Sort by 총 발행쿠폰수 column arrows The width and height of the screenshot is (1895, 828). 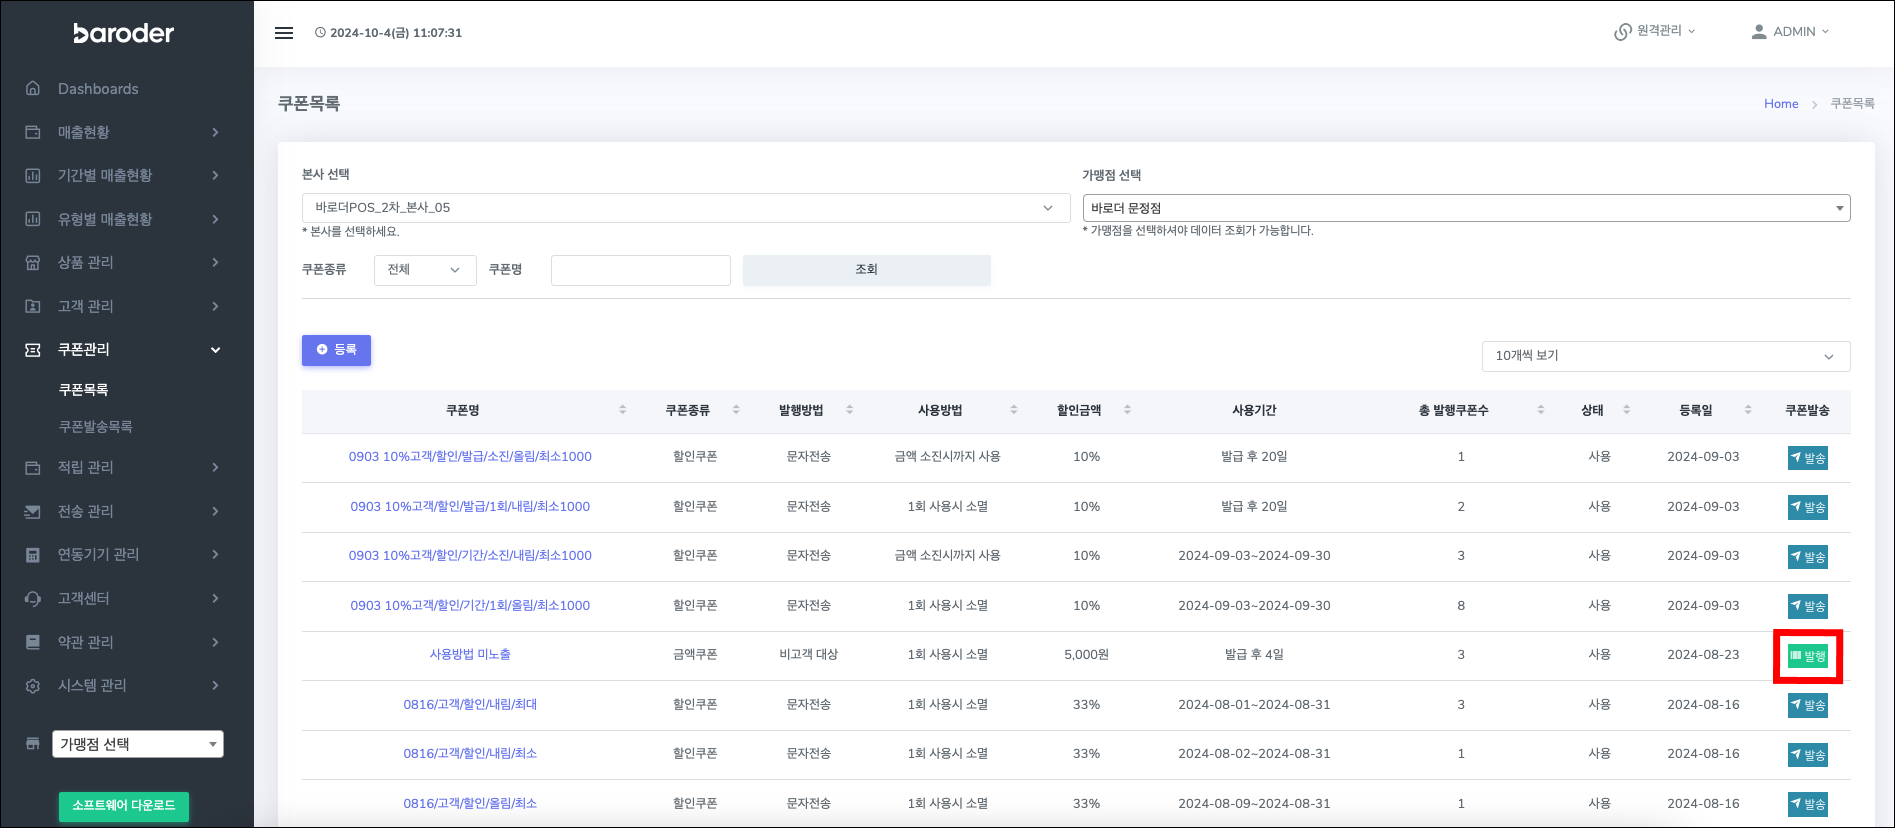(x=1540, y=410)
